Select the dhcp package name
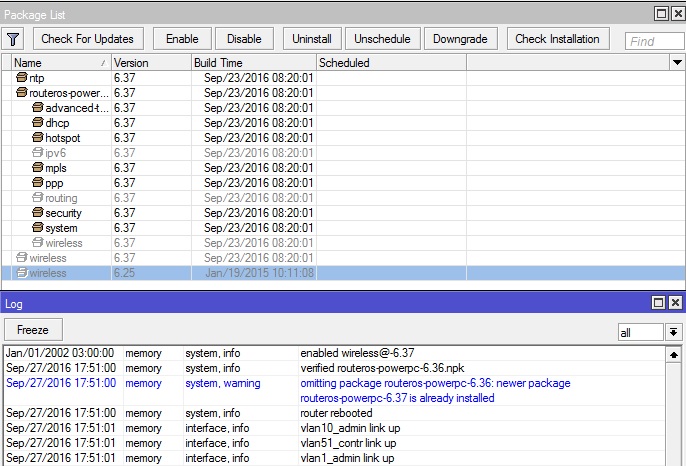686x466 pixels. [57, 123]
